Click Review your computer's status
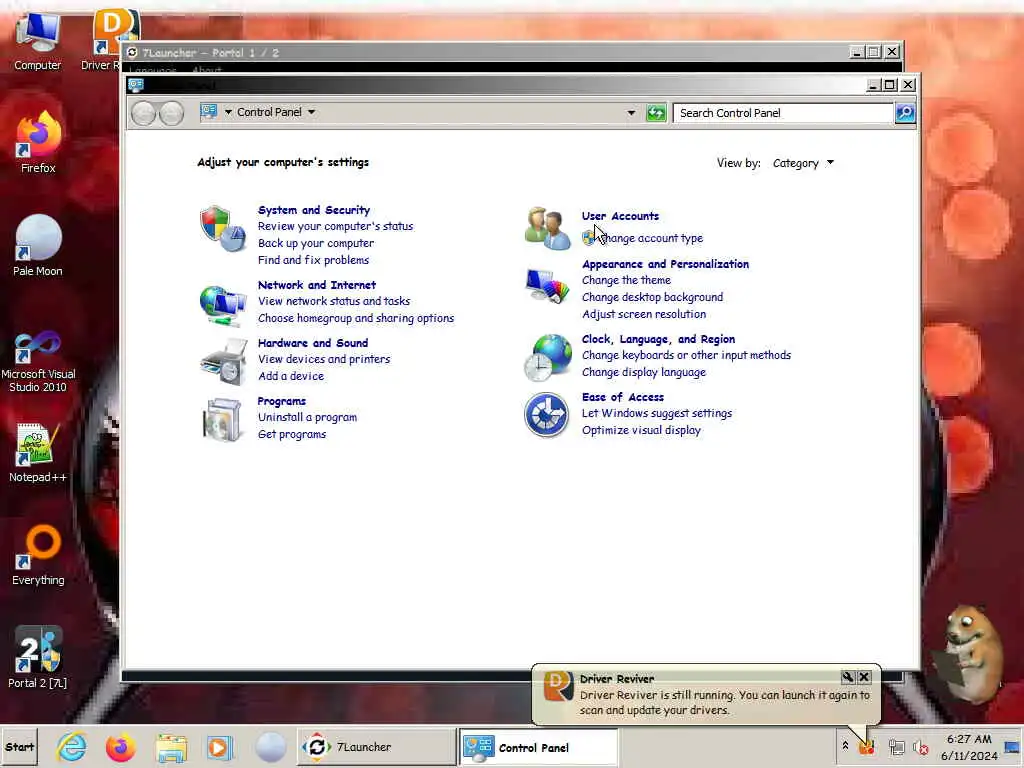1024x768 pixels. 335,226
